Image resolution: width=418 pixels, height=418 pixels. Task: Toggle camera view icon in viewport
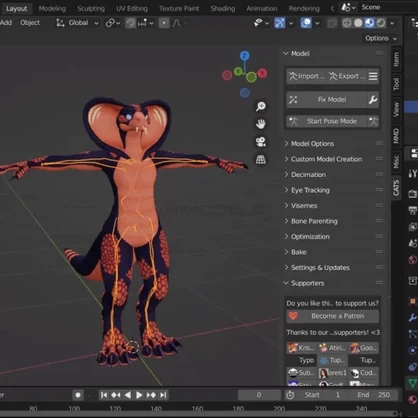point(261,142)
